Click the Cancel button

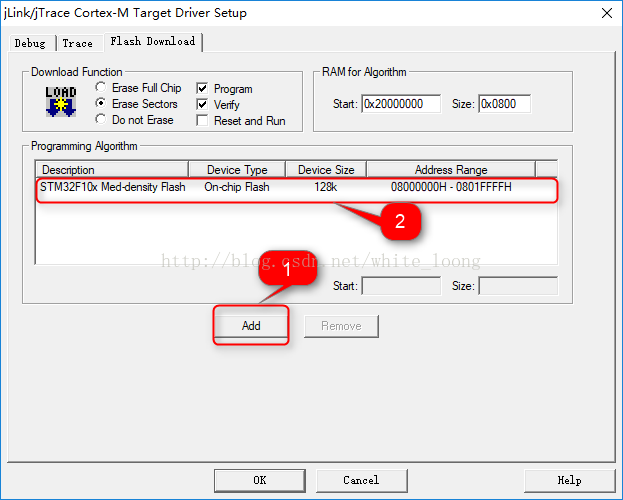[361, 480]
